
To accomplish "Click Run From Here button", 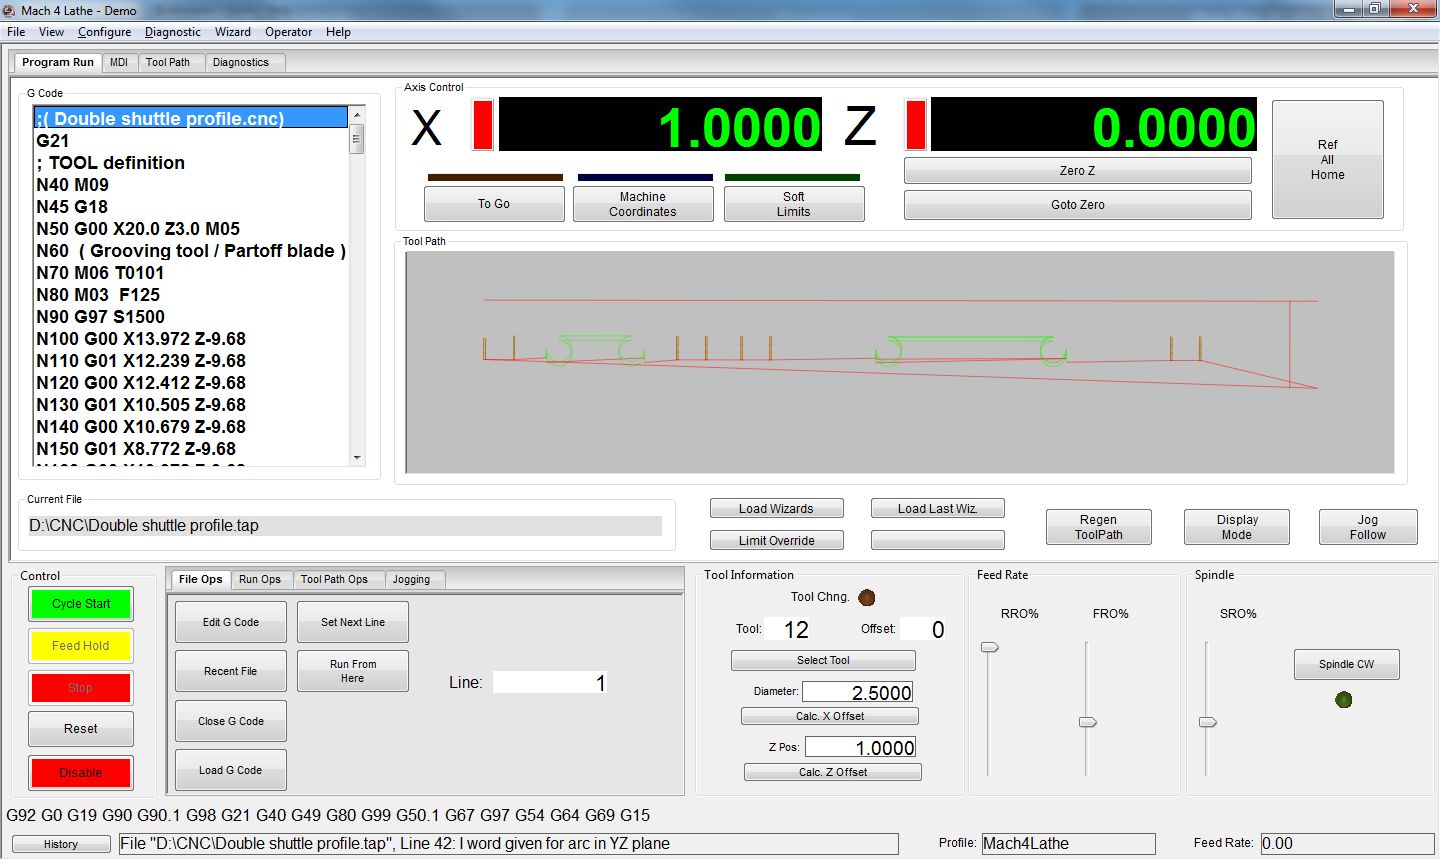I will click(353, 671).
